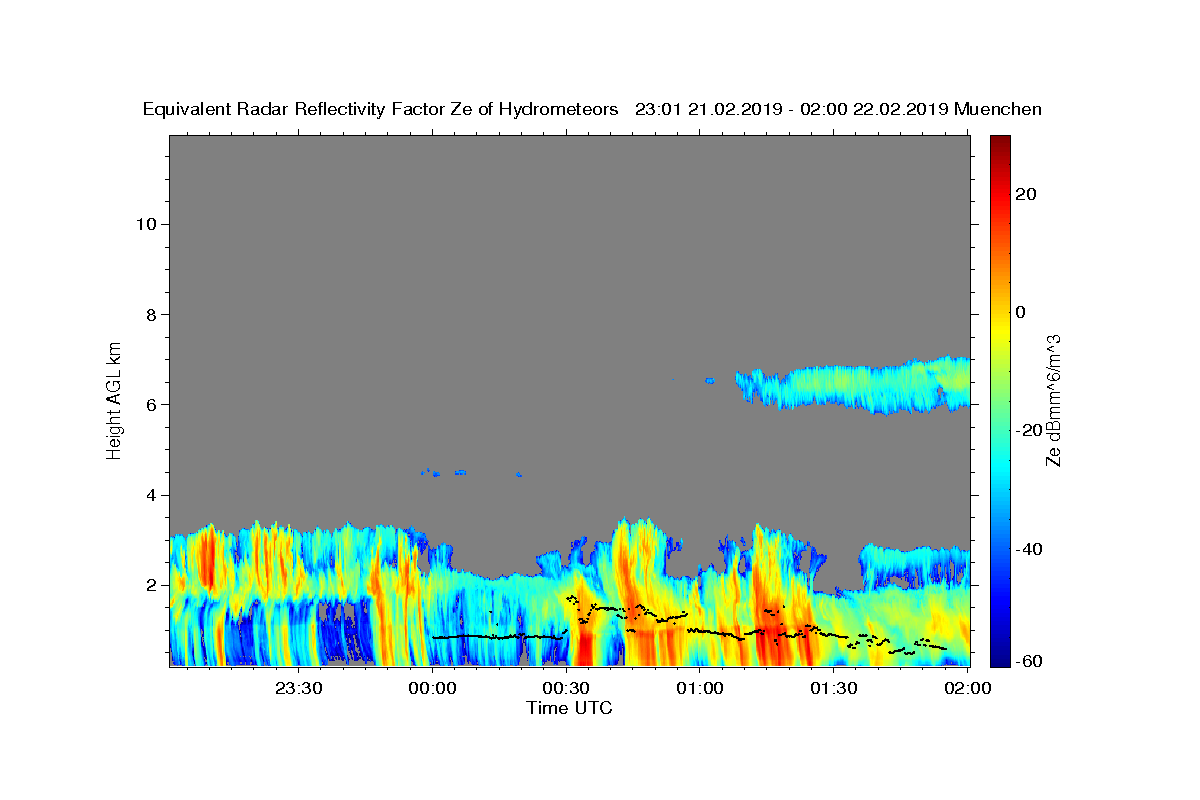Viewport: 1200px width, 800px height.
Task: Click the date range '23:01 21.02.2019 - 02:00 22.02.2019'
Action: click(x=791, y=109)
